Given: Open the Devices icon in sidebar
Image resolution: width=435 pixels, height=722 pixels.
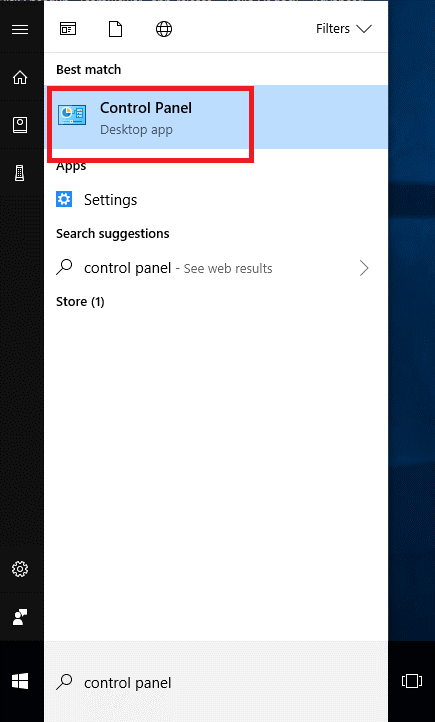Looking at the screenshot, I should pos(19,173).
